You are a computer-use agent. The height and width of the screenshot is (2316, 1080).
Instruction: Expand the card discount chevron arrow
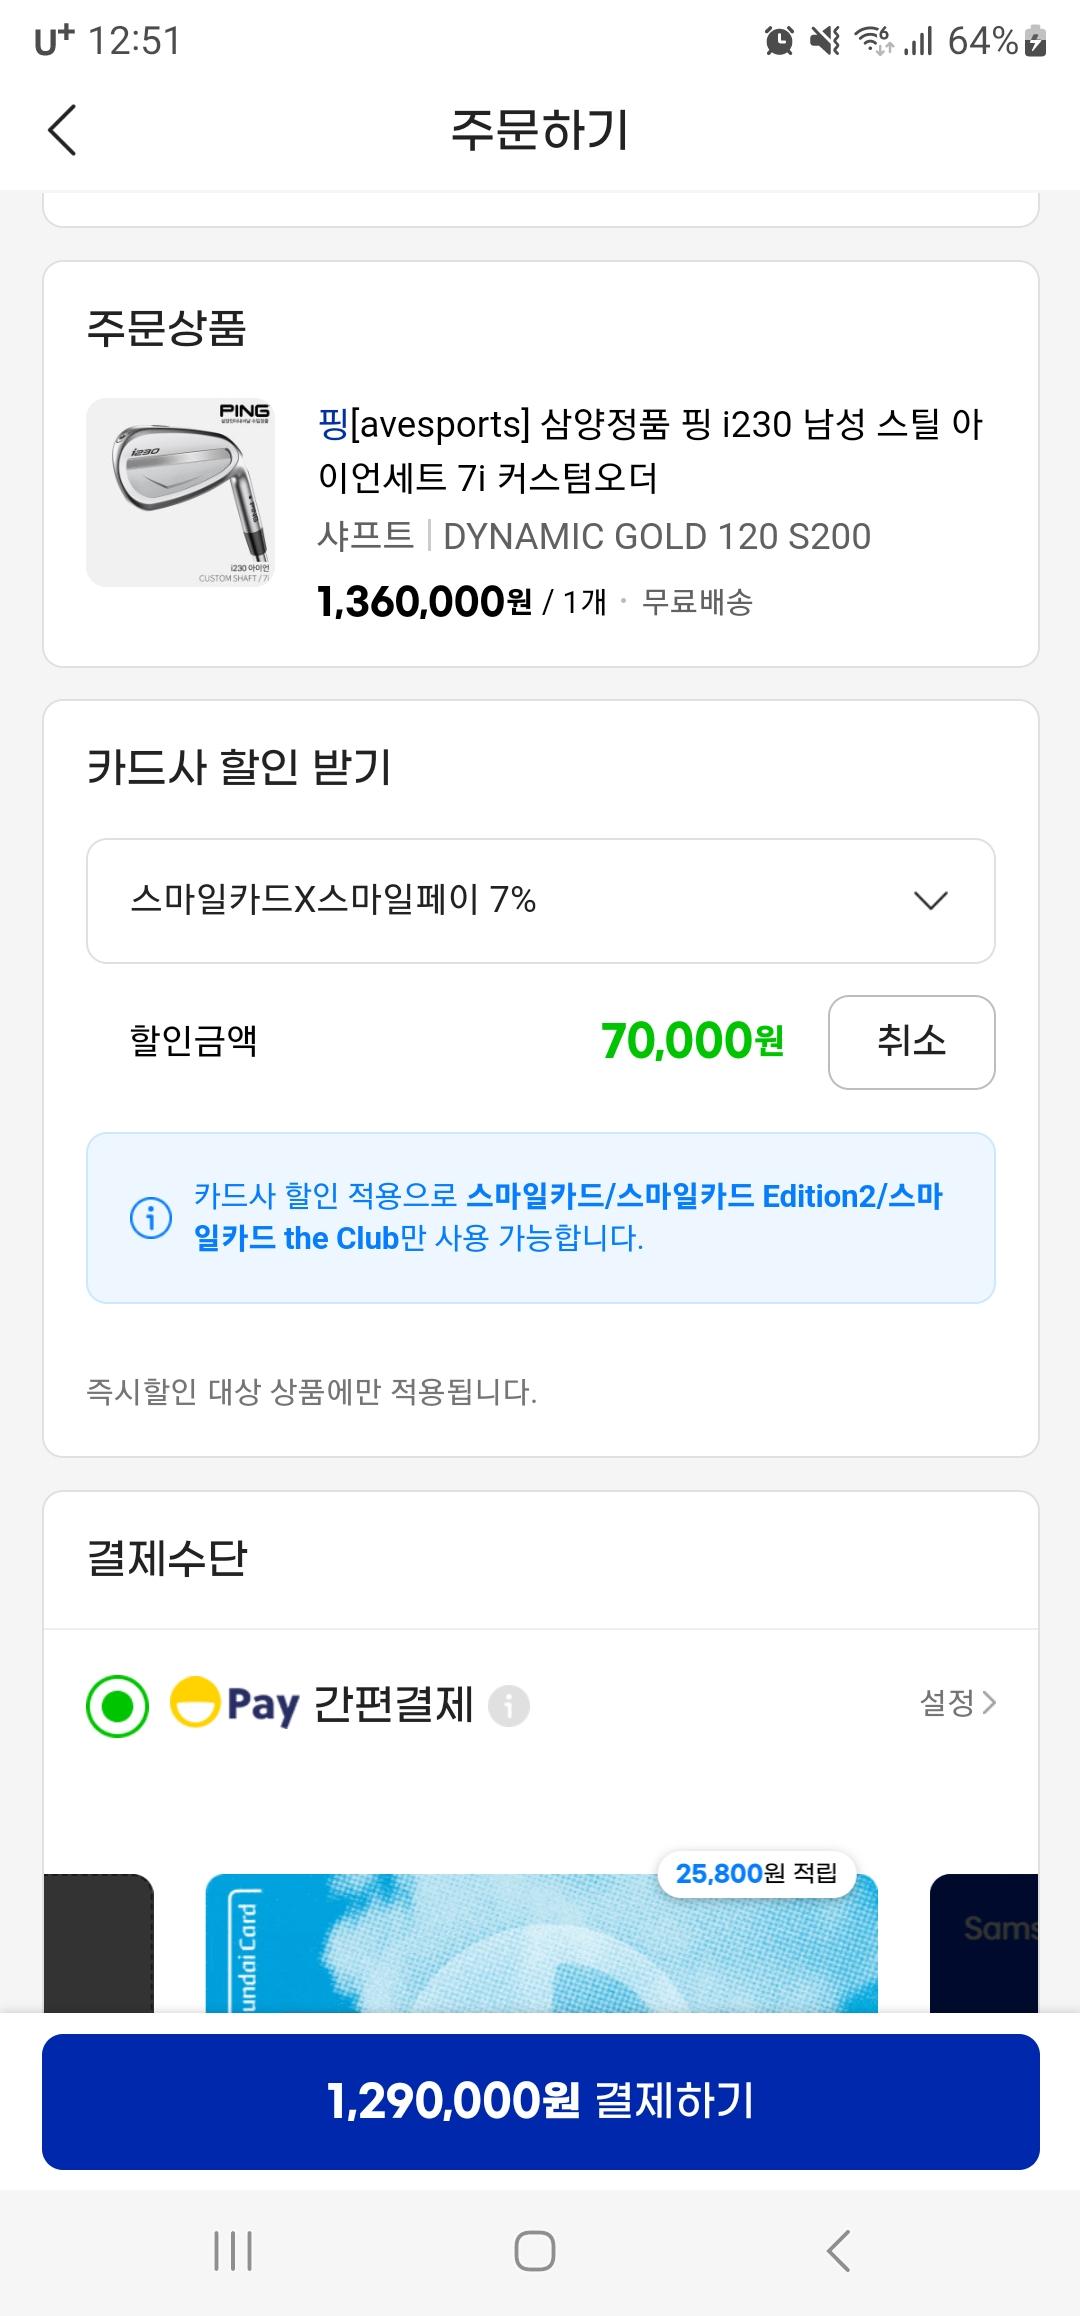(930, 900)
